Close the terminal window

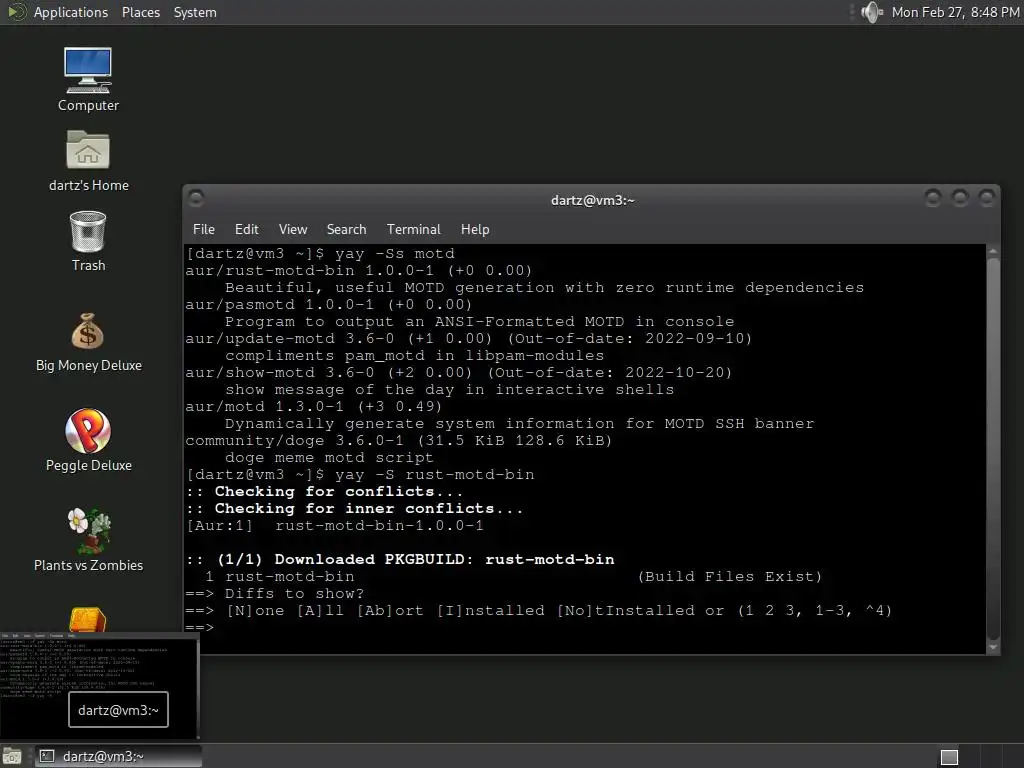986,197
